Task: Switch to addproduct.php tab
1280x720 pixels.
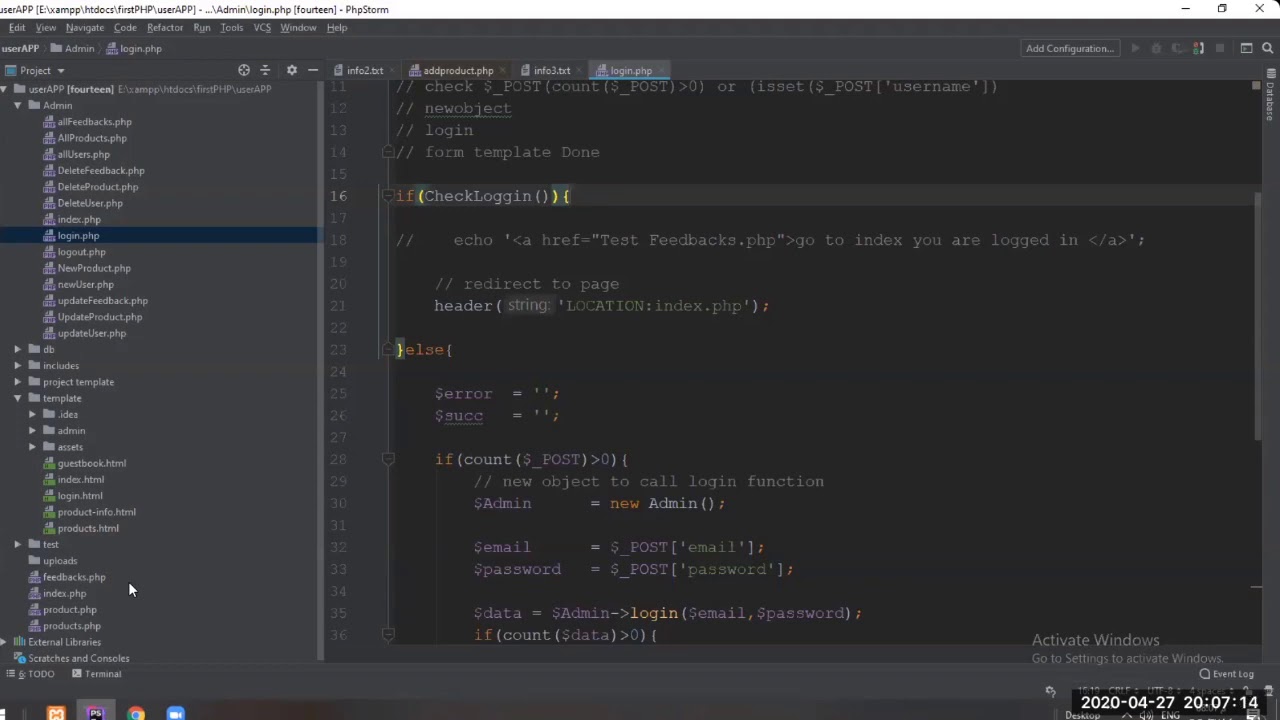Action: 457,71
